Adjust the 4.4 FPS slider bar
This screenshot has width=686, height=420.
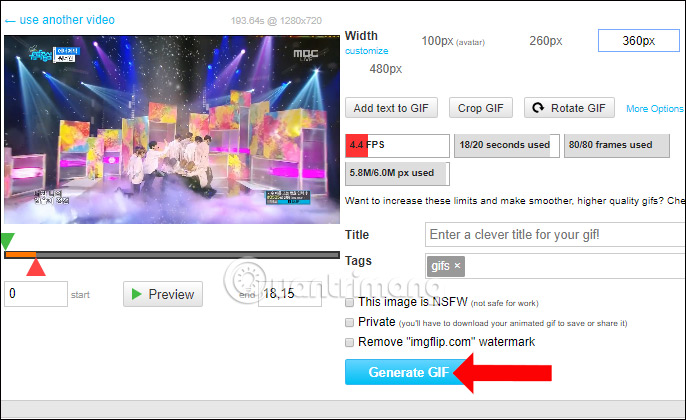point(397,145)
